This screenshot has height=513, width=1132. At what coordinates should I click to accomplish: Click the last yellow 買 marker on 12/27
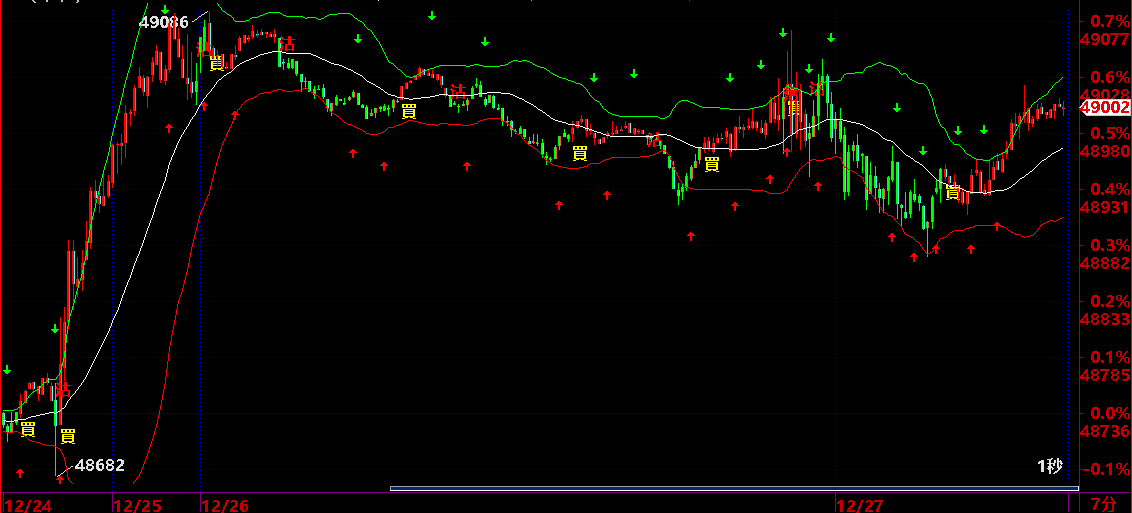953,192
